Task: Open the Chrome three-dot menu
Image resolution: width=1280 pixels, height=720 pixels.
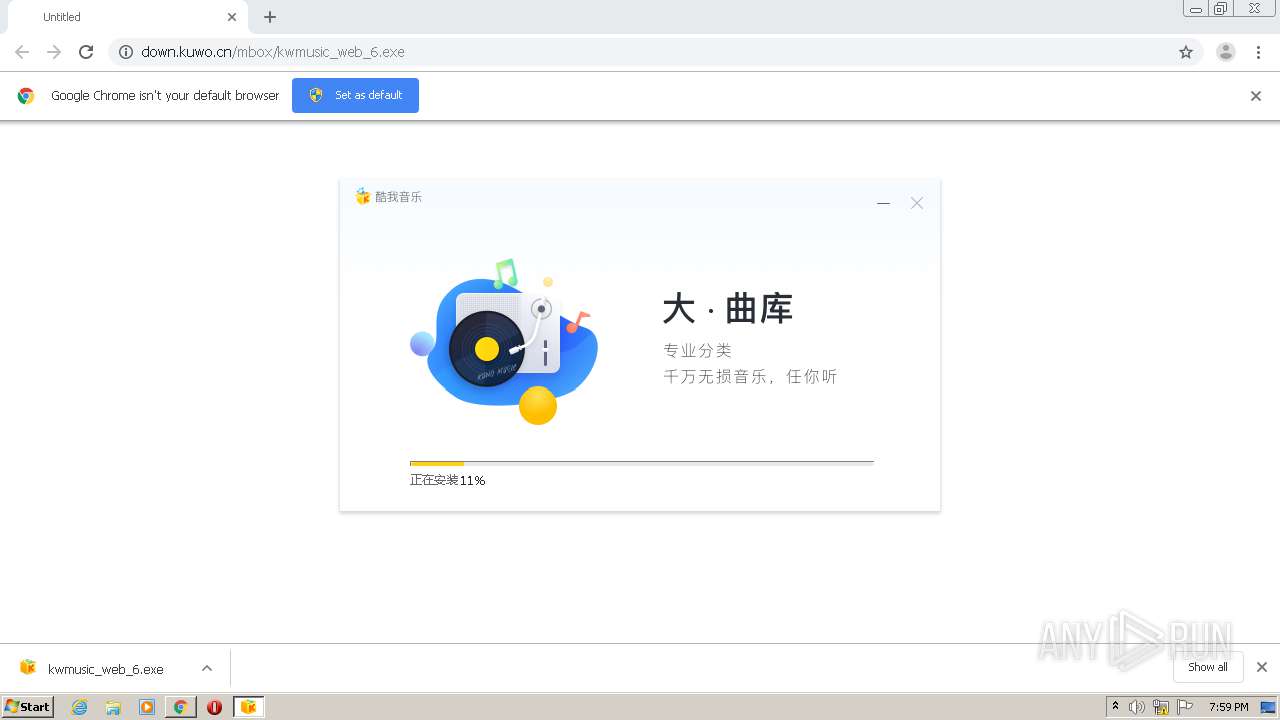Action: [x=1259, y=52]
